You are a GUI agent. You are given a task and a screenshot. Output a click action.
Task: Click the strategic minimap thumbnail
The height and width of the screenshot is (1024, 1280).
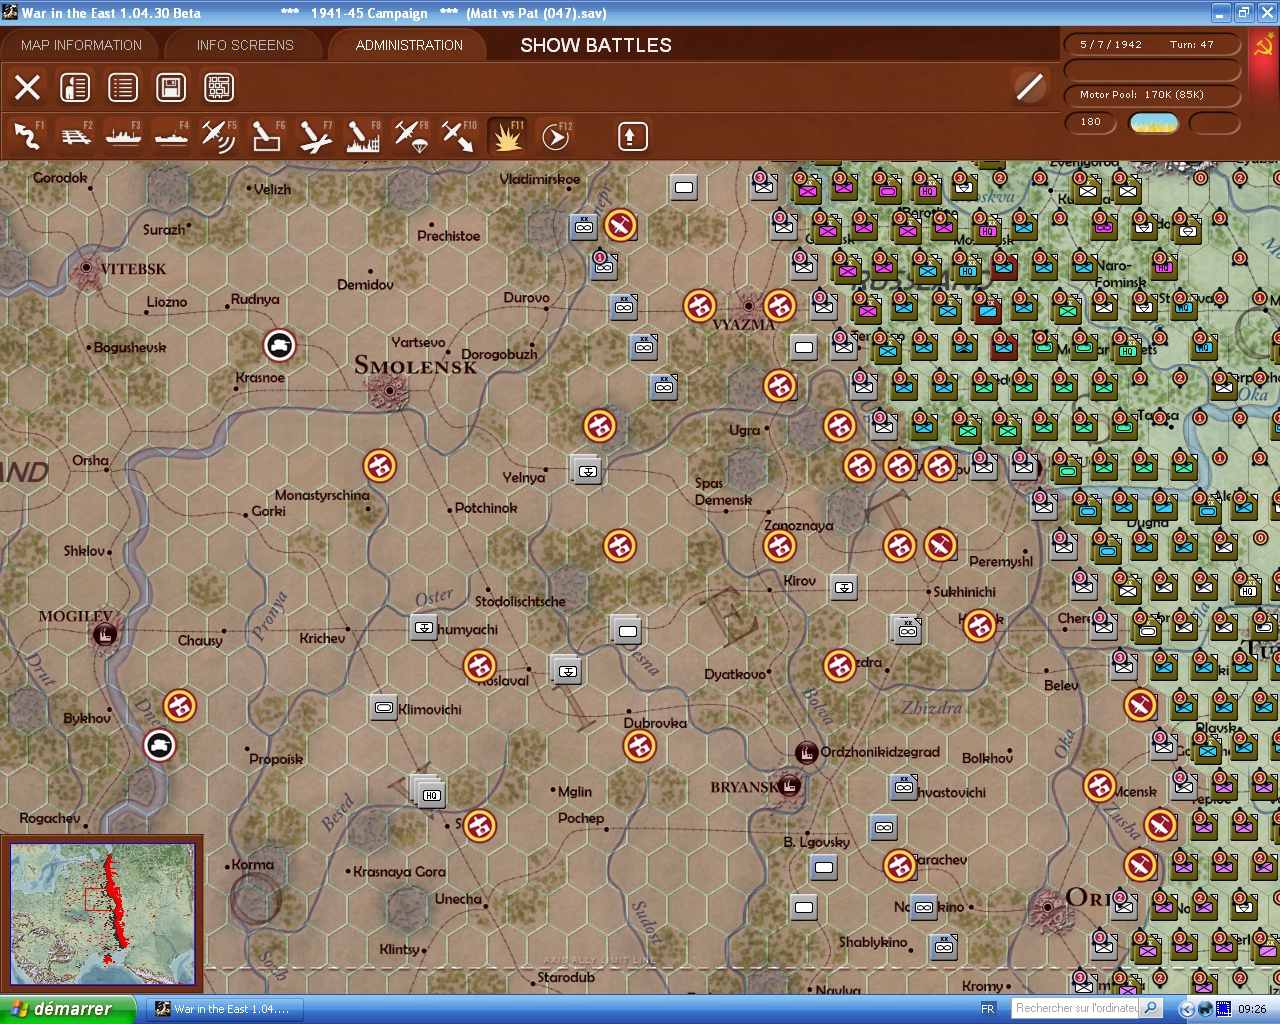pyautogui.click(x=102, y=914)
